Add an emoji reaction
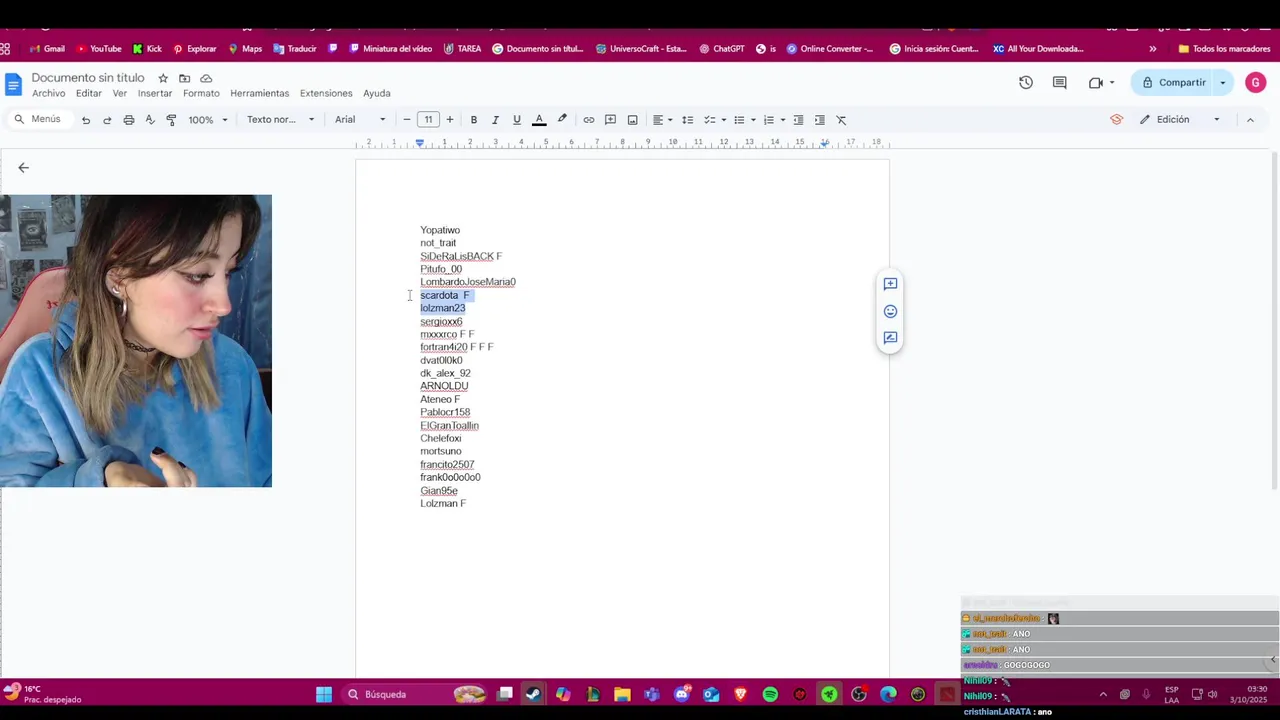1280x720 pixels. point(890,311)
